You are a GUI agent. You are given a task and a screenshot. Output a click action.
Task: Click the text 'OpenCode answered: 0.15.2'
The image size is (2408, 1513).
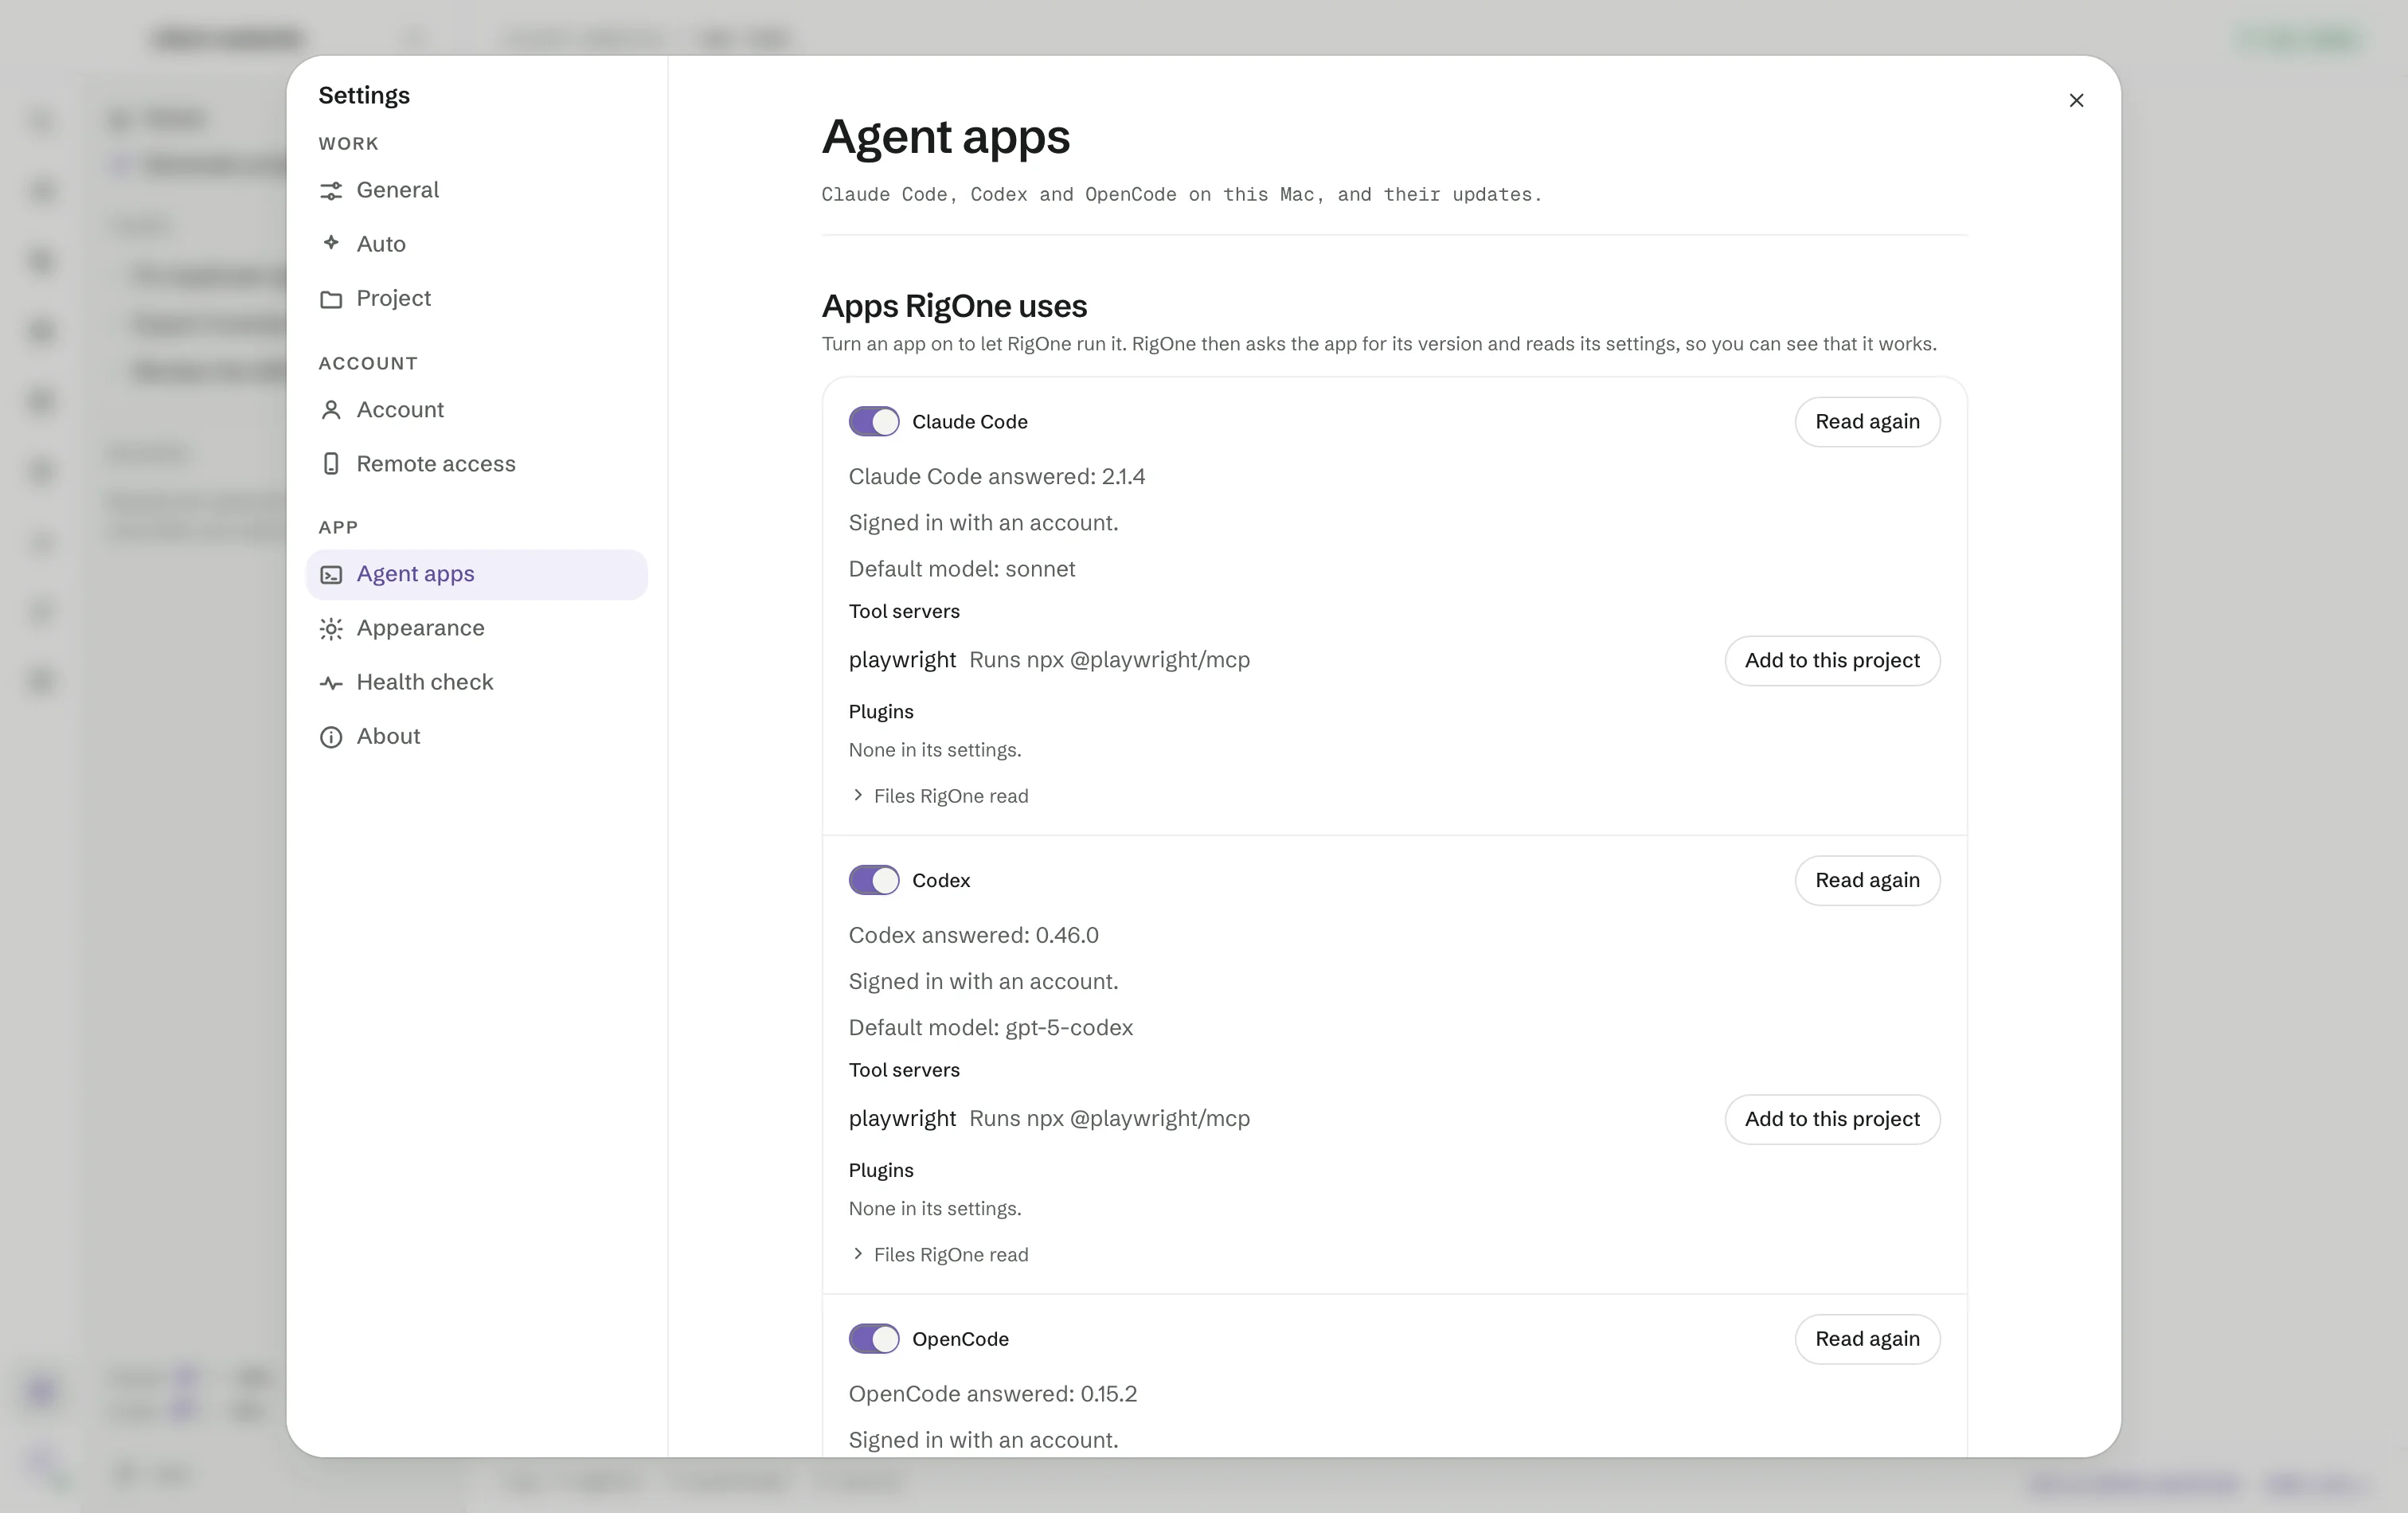[x=993, y=1394]
